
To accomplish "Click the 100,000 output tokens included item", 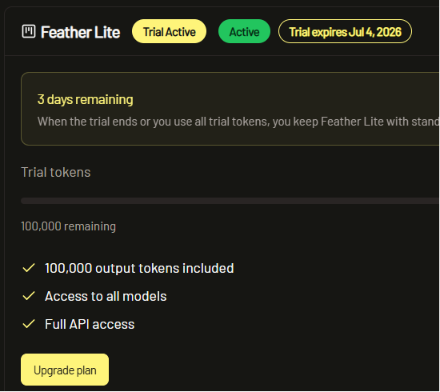I will pyautogui.click(x=139, y=268).
